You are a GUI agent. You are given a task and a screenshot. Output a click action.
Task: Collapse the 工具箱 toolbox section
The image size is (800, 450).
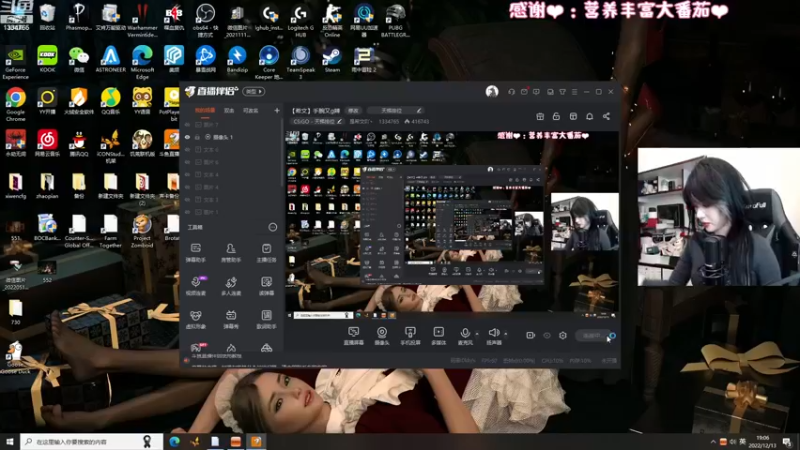pos(272,227)
